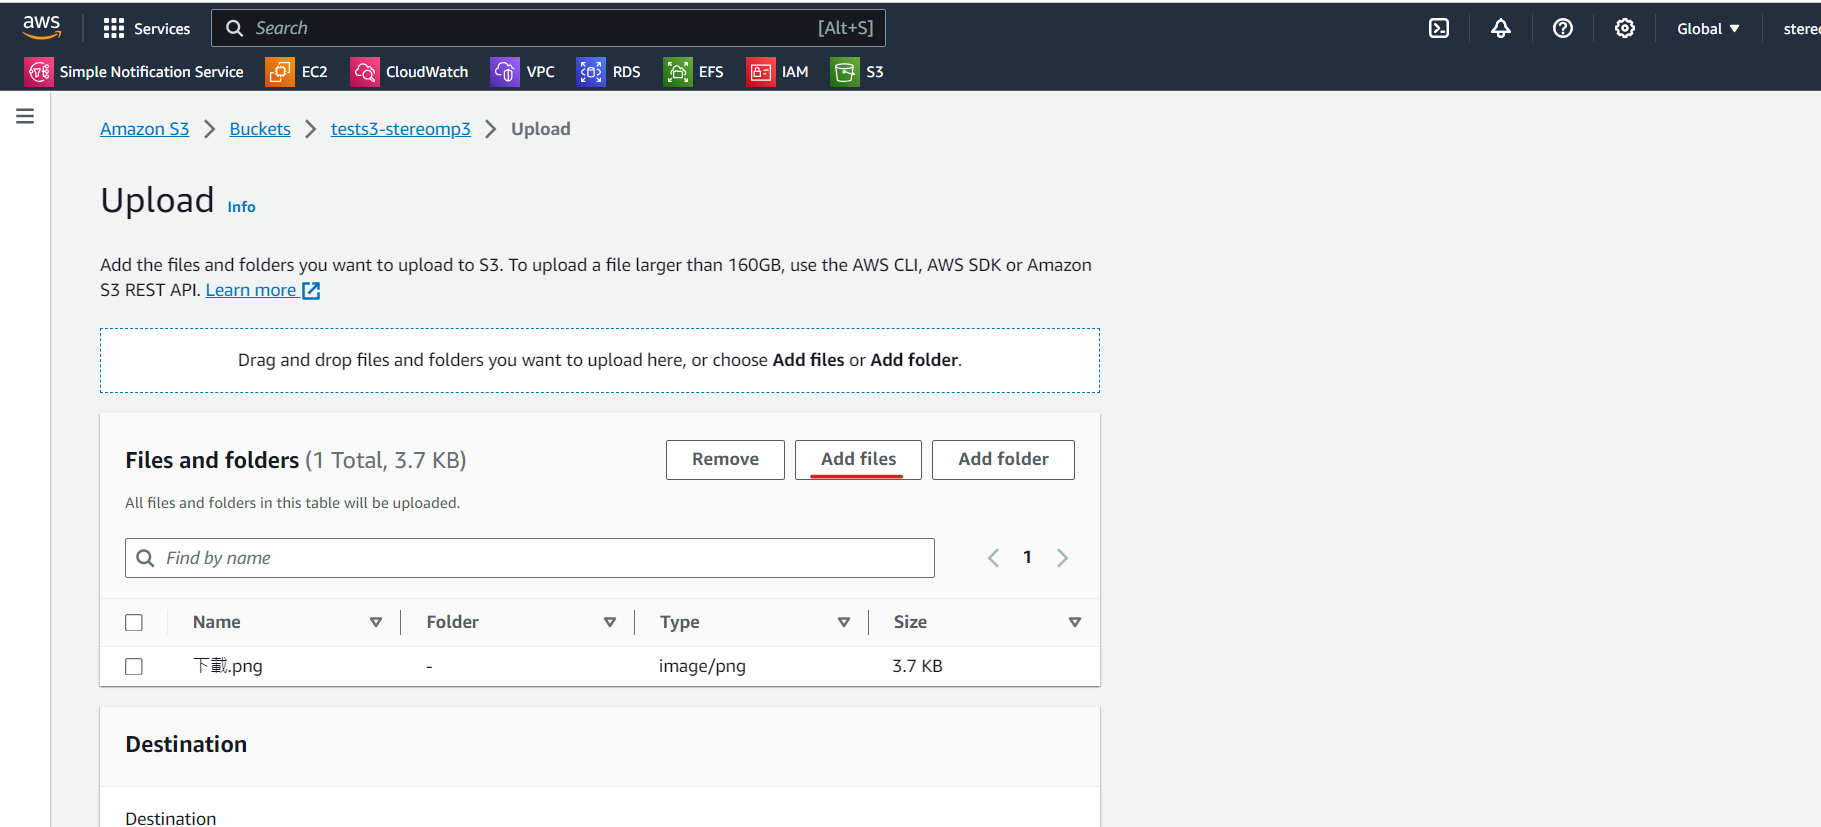Click the 下載.png file name

(x=228, y=666)
